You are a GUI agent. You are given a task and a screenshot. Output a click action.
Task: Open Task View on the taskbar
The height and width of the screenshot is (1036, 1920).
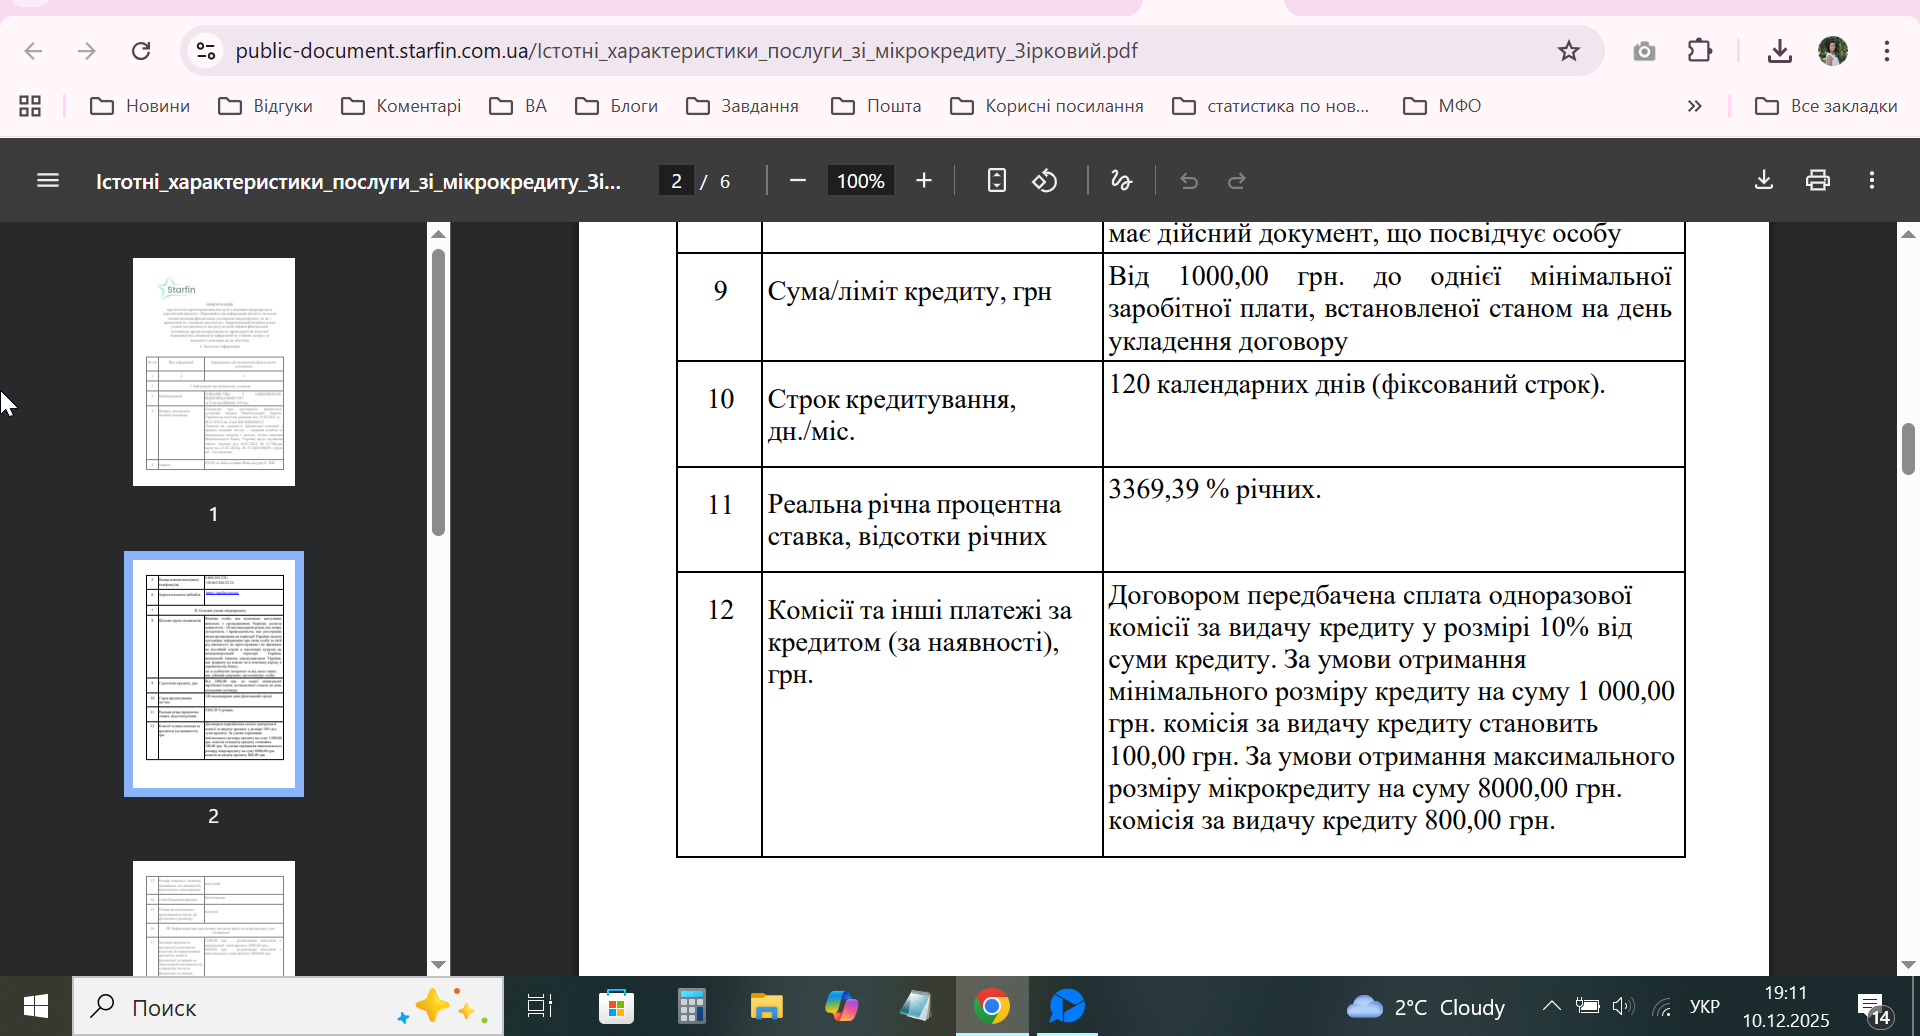click(540, 1006)
